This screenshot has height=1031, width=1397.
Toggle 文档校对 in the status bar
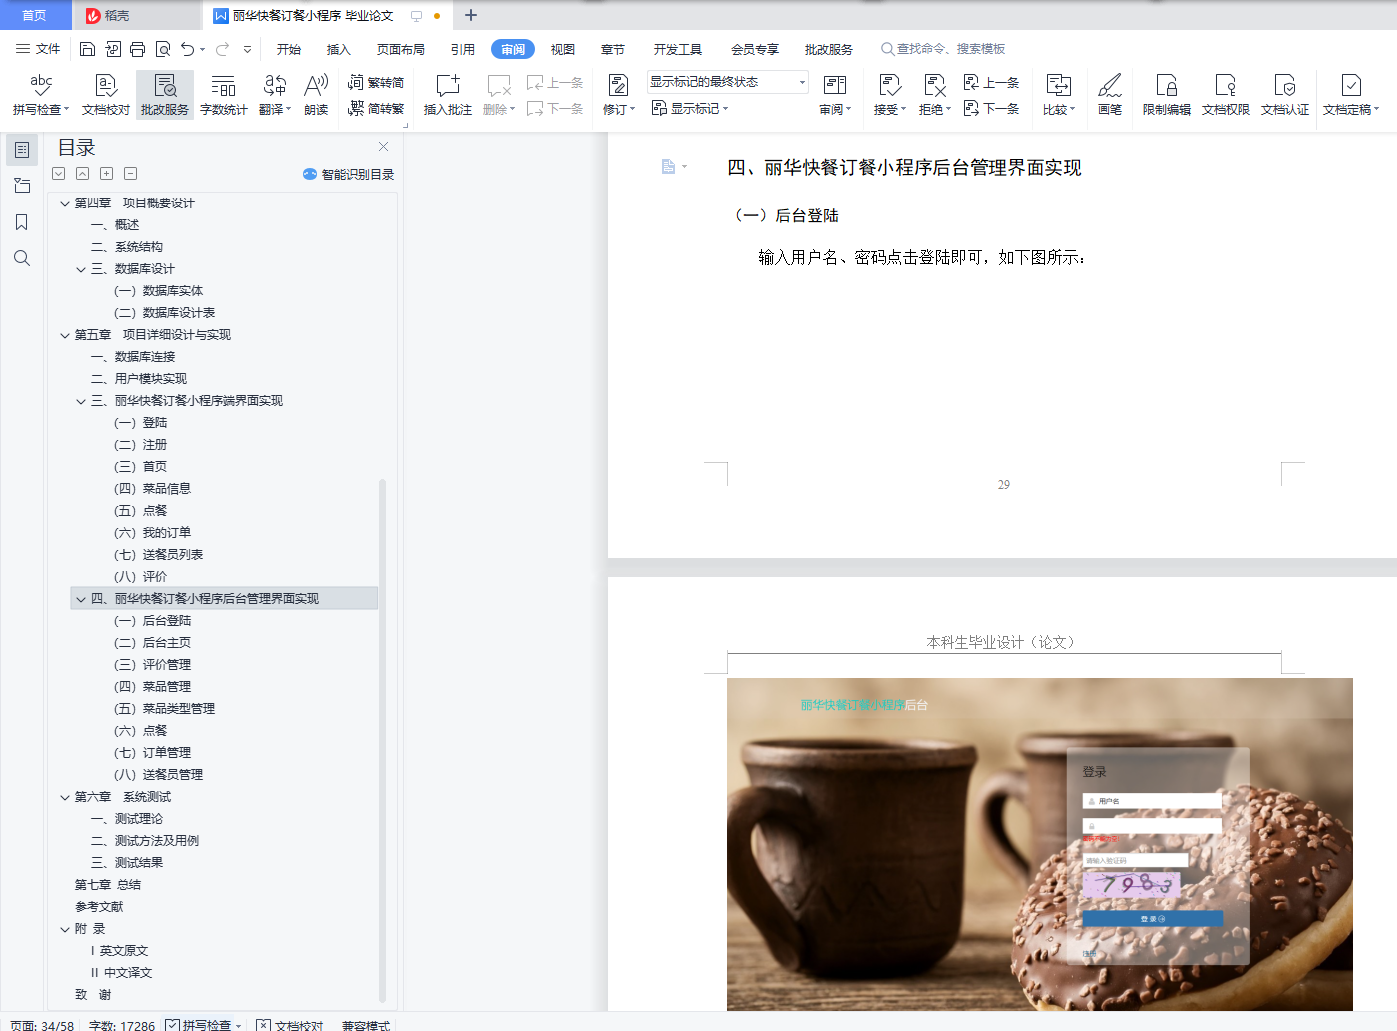click(290, 1025)
